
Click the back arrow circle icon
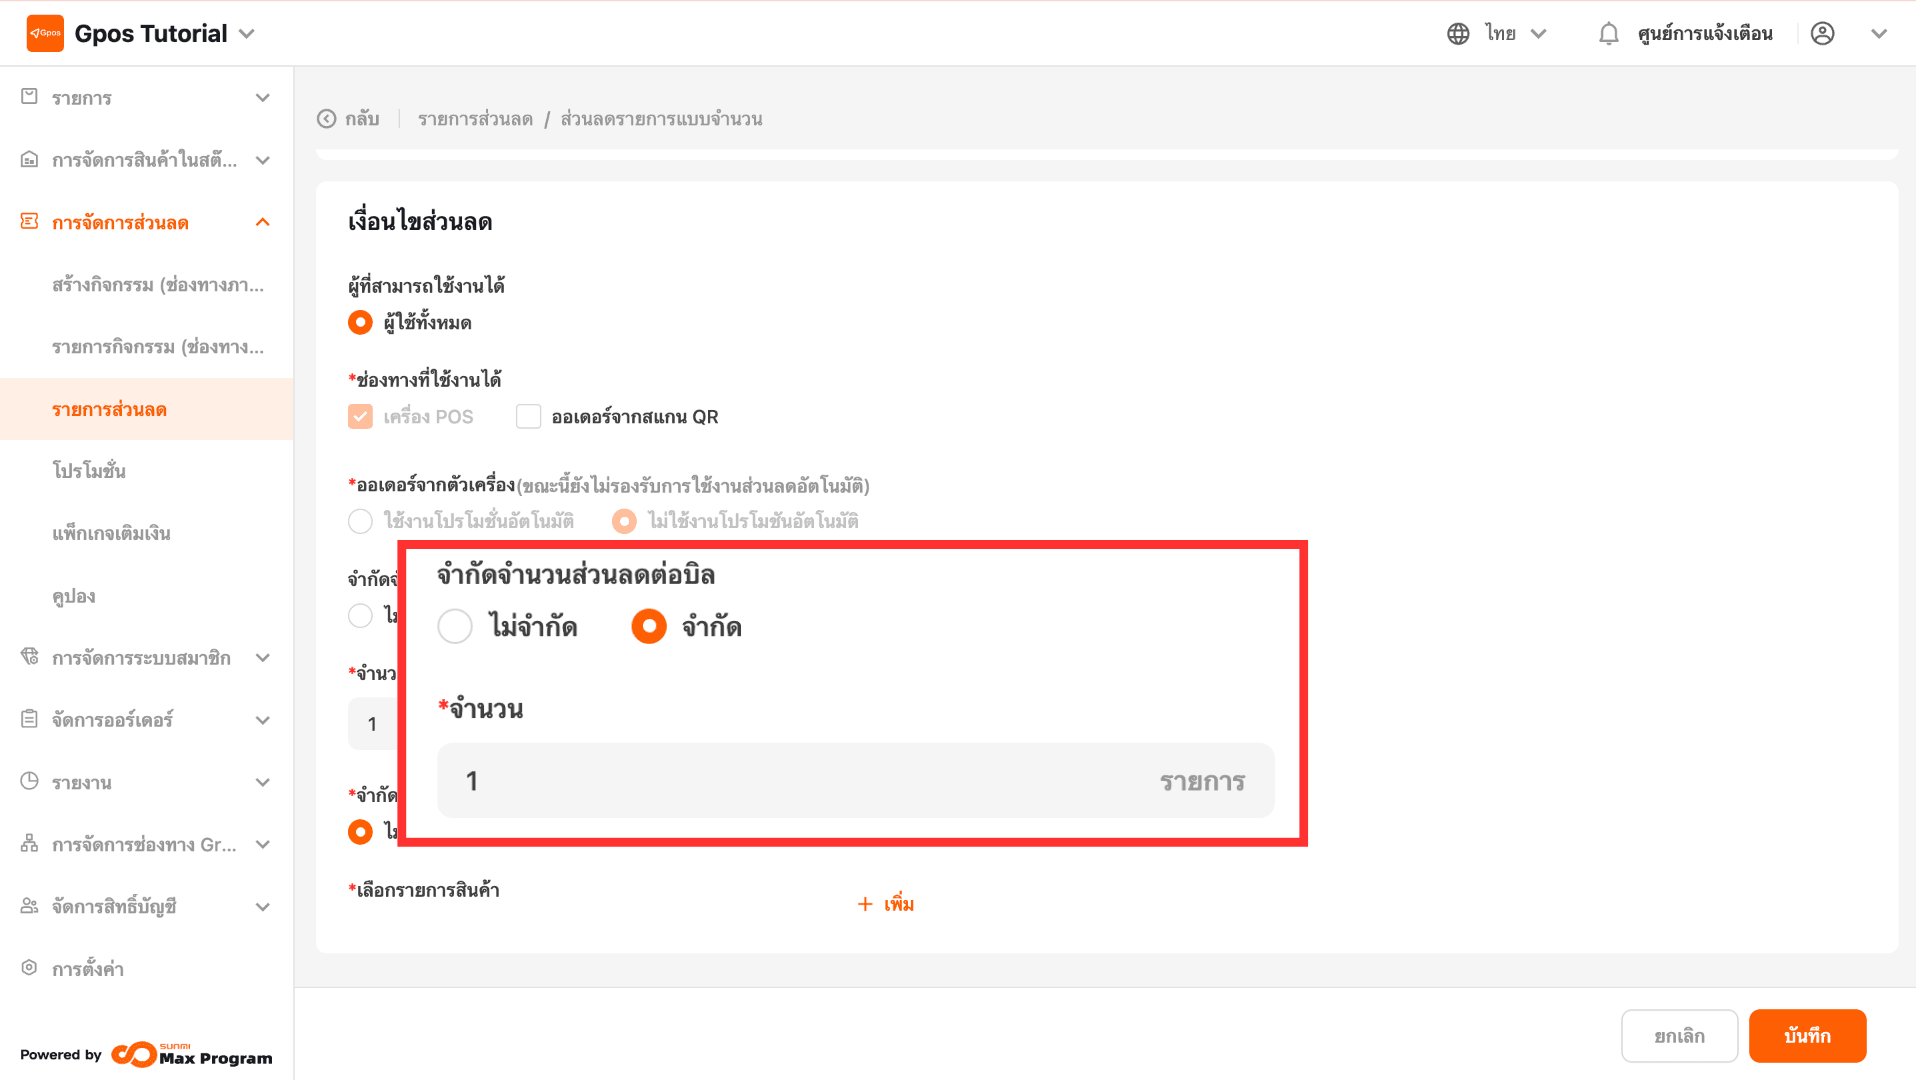(326, 119)
